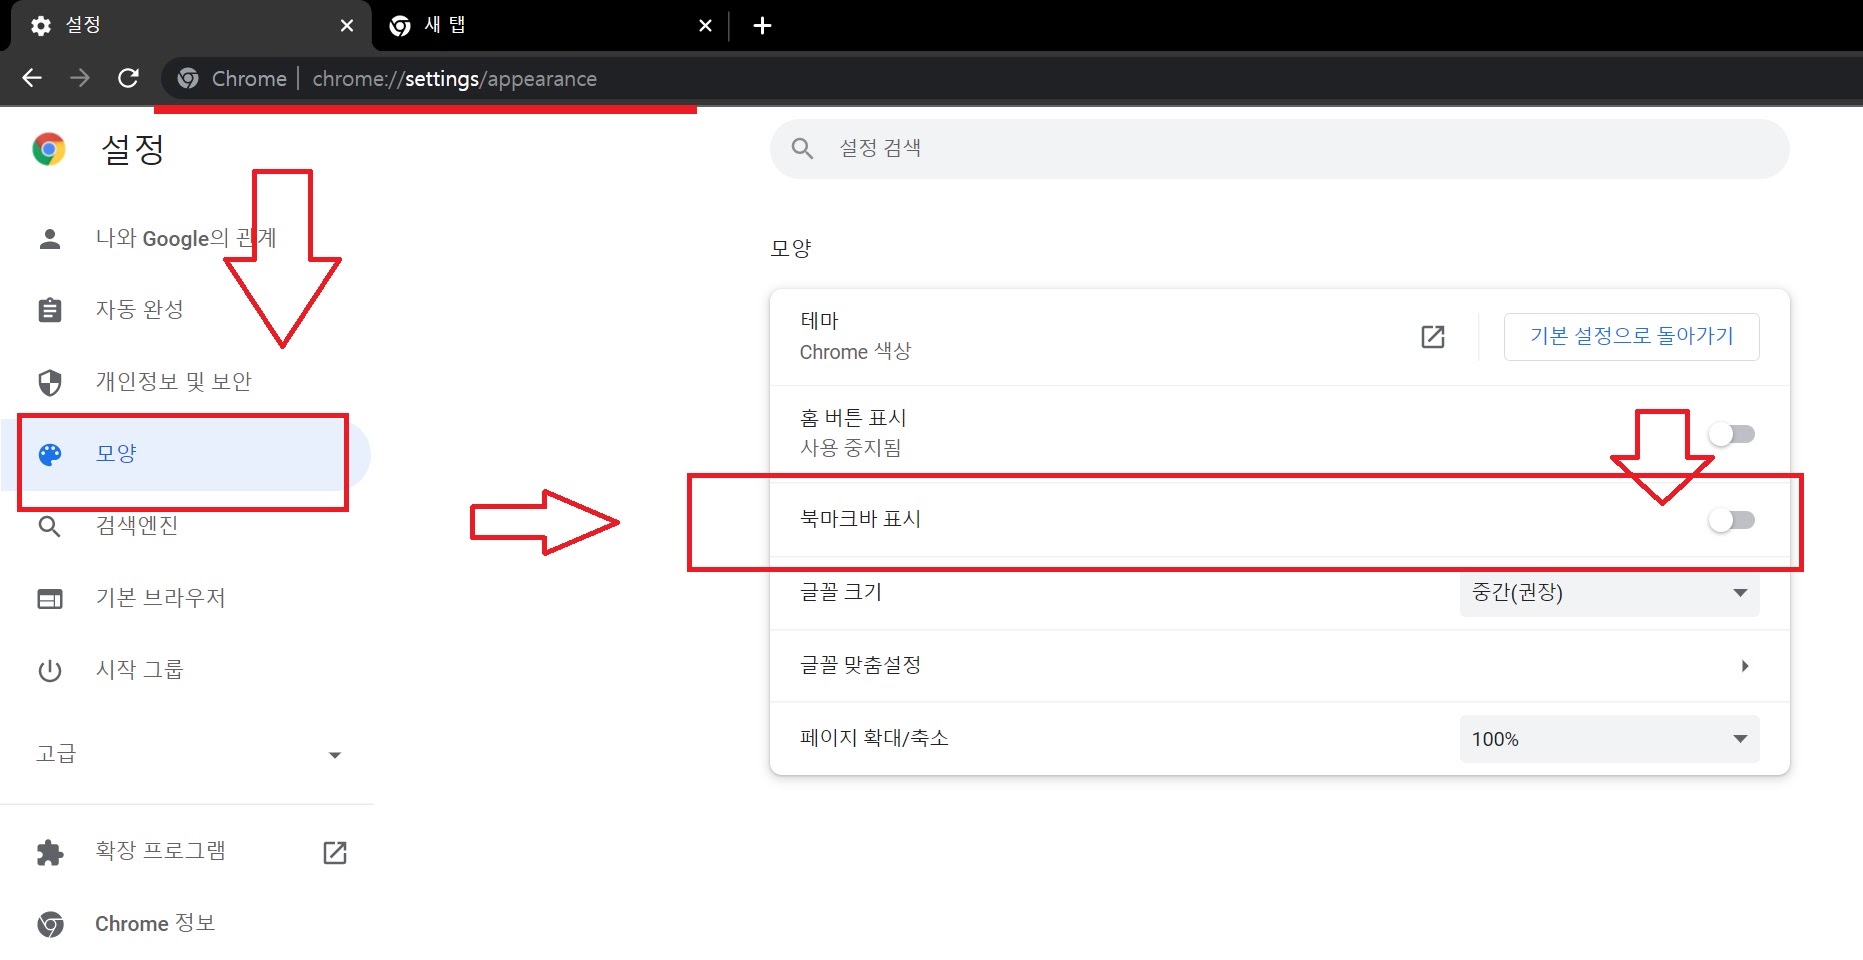
Task: Click the search magnifier icon in 설정 검색
Action: tap(802, 149)
